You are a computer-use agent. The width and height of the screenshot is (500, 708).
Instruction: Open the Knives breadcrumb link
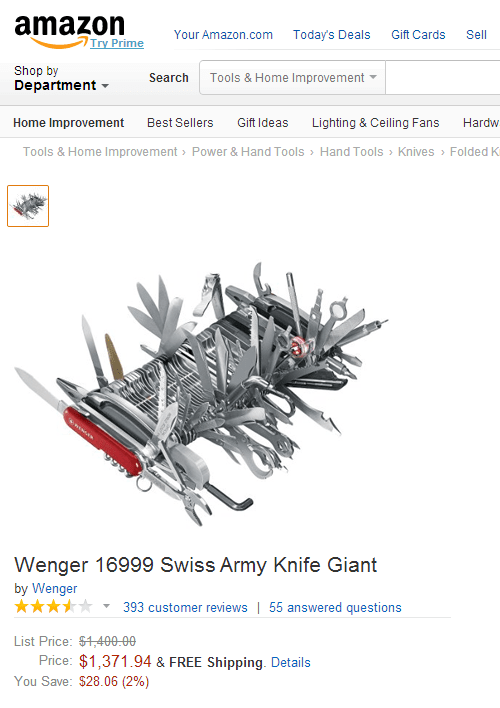tap(416, 152)
